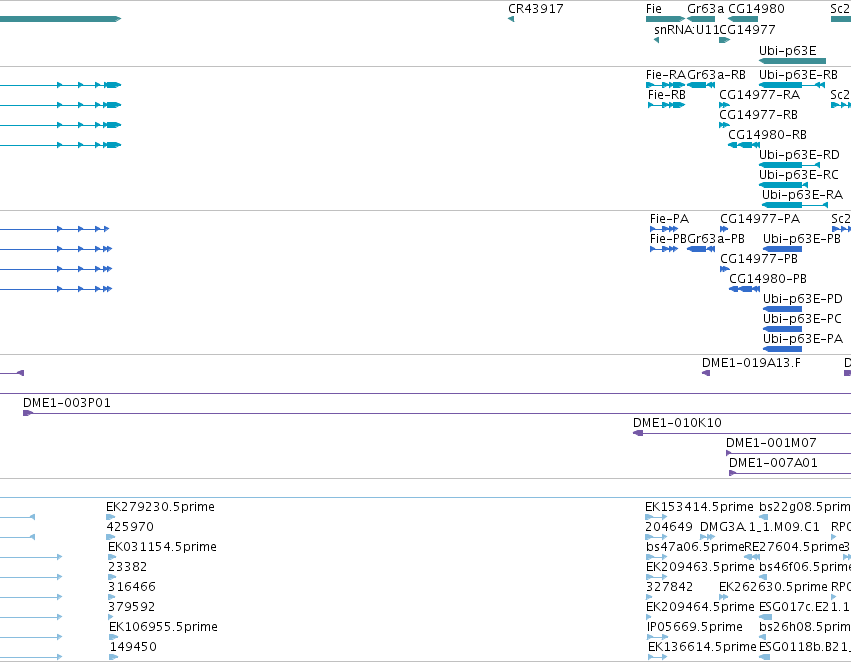Image resolution: width=851 pixels, height=662 pixels.
Task: Click the CG14977-PB protein label
Action: [759, 259]
